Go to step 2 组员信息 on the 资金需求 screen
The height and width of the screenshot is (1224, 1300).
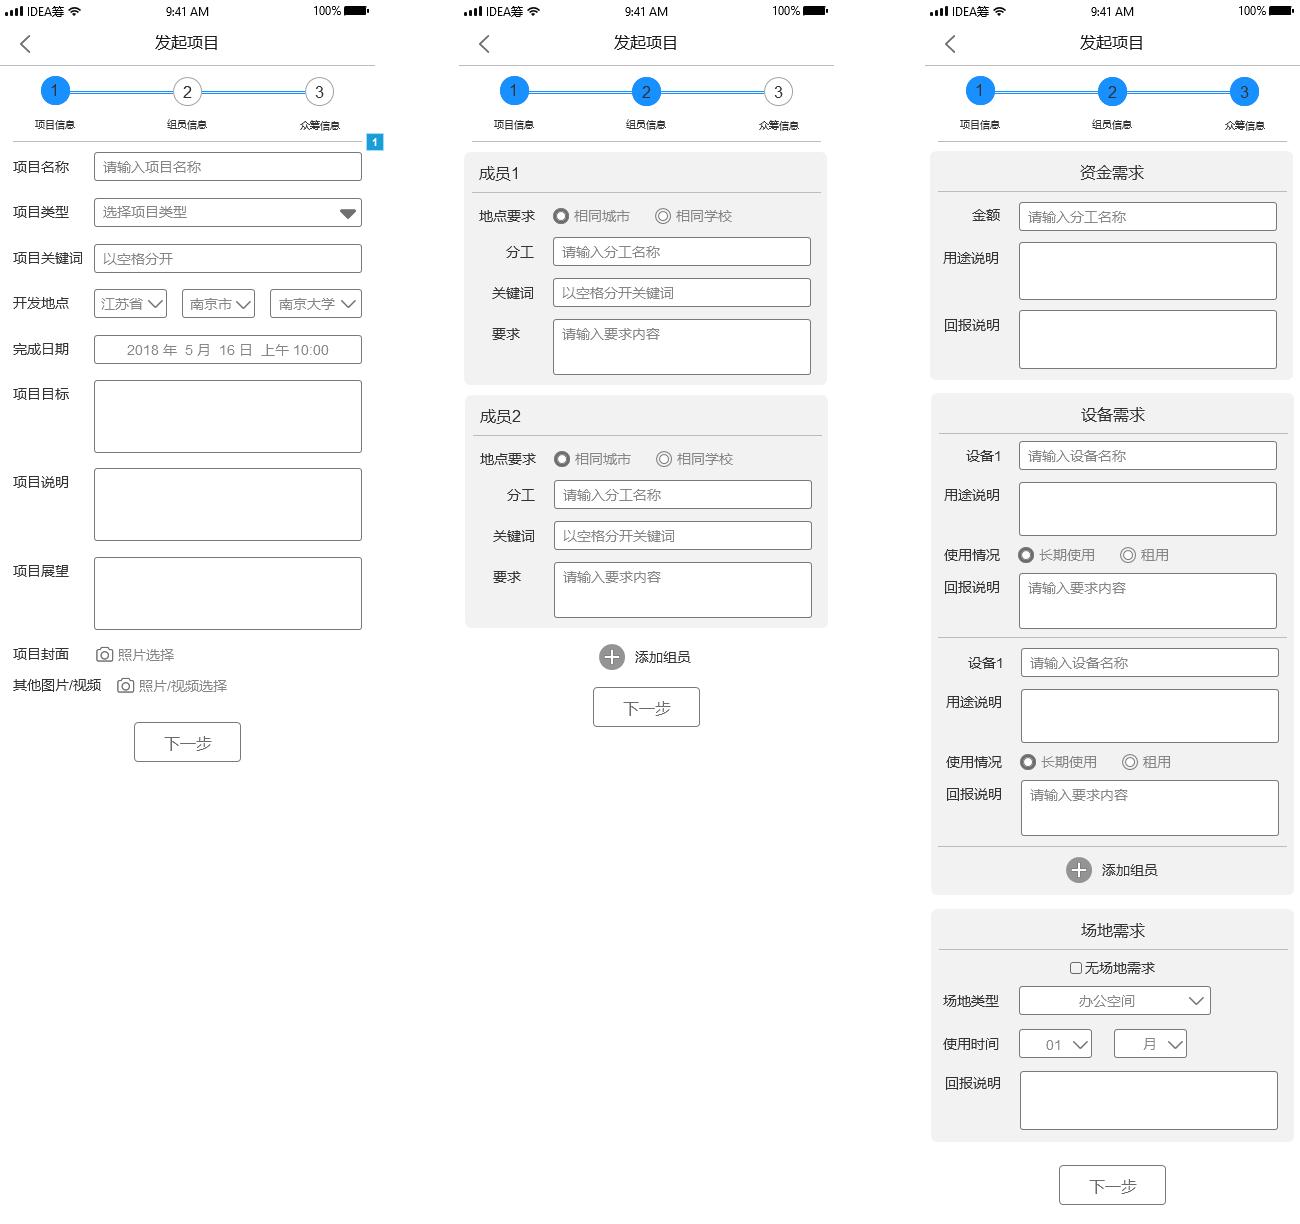(x=1112, y=92)
